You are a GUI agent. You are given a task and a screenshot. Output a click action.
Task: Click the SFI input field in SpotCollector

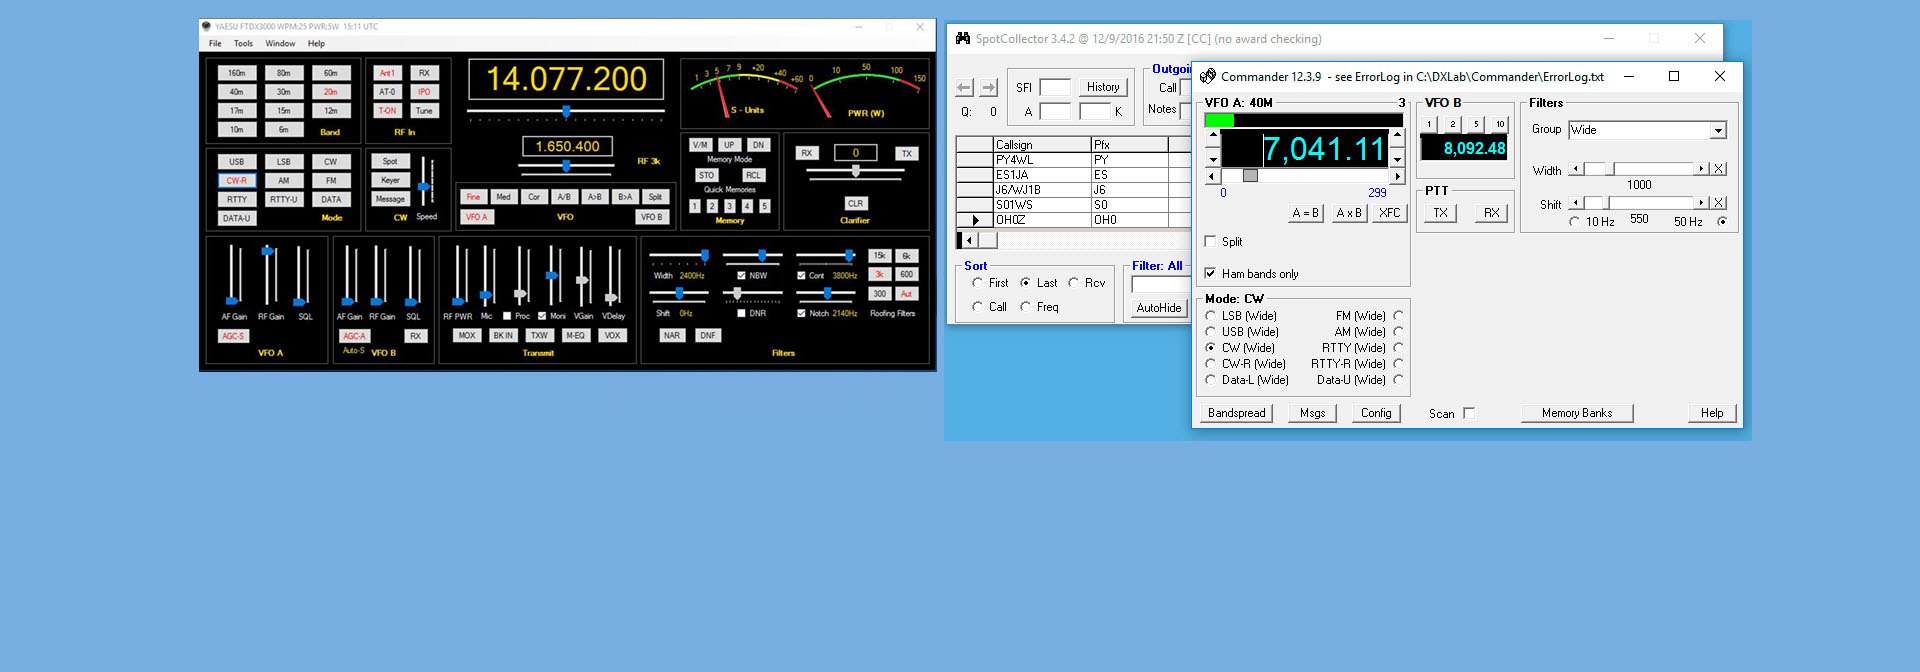[x=1055, y=87]
